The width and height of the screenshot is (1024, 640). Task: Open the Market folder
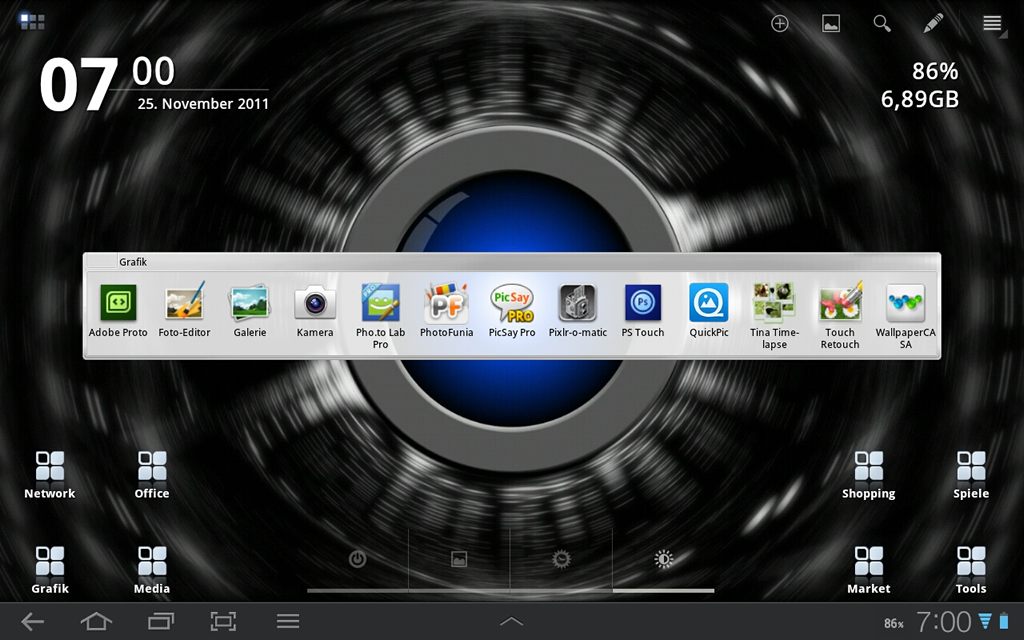coord(869,570)
